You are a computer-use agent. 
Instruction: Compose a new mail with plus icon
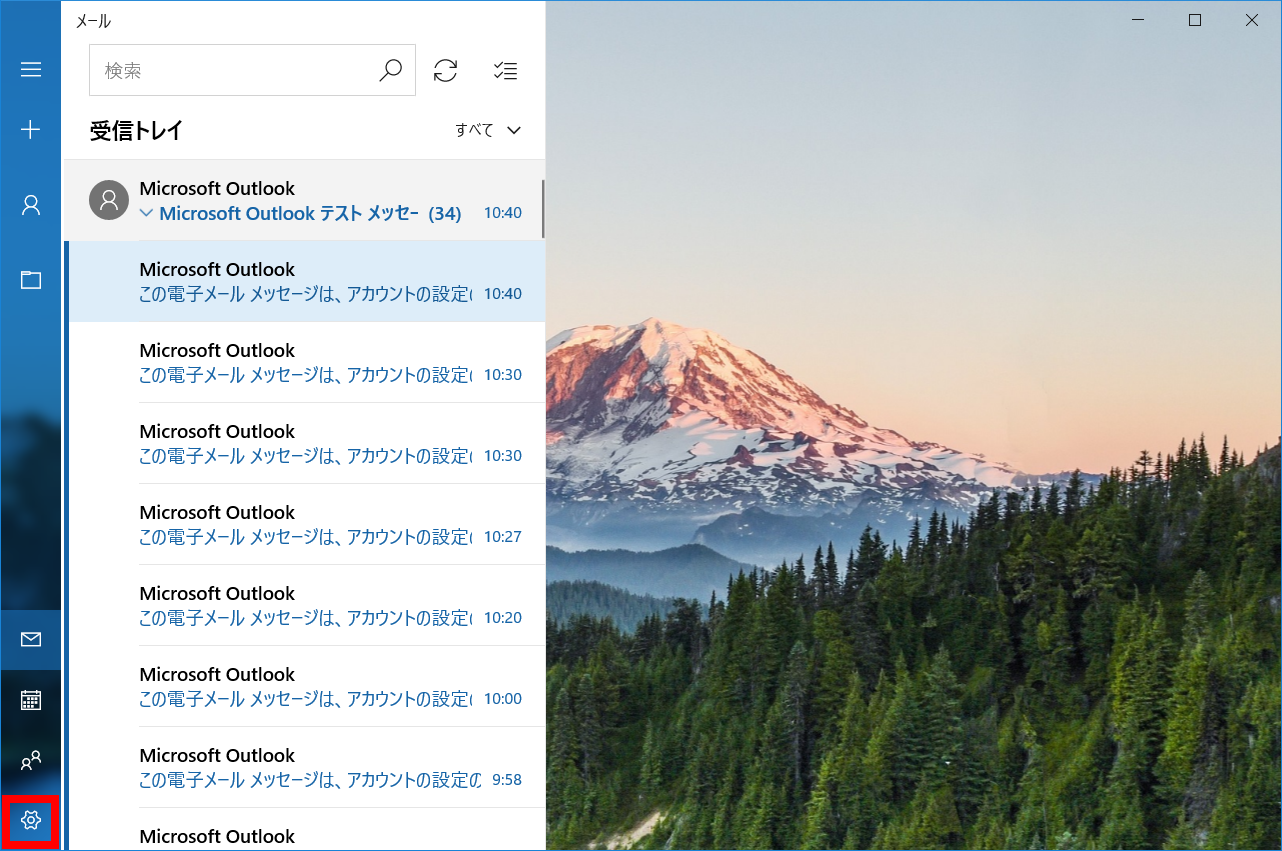pos(31,129)
